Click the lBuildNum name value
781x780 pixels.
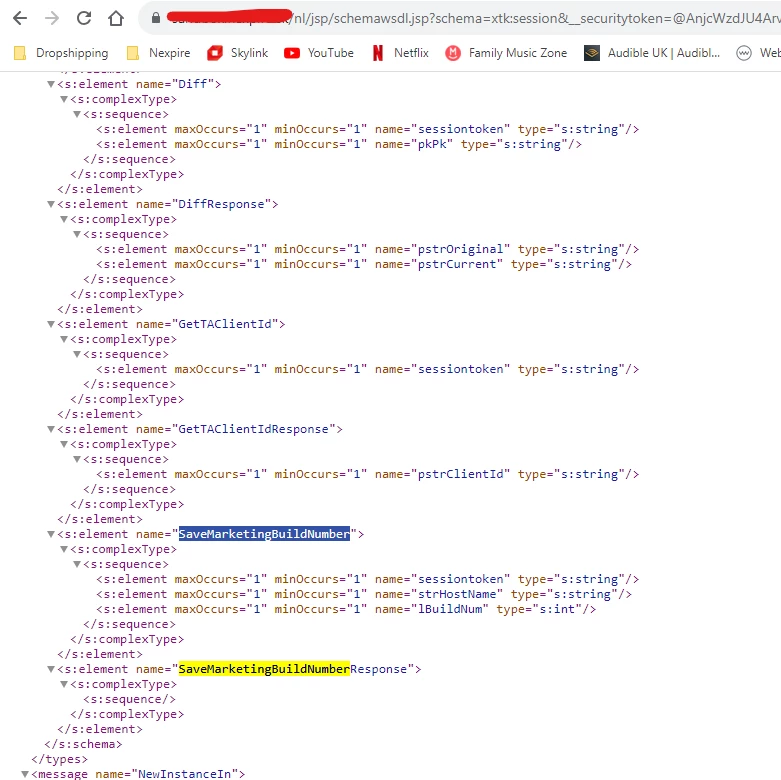[450, 609]
